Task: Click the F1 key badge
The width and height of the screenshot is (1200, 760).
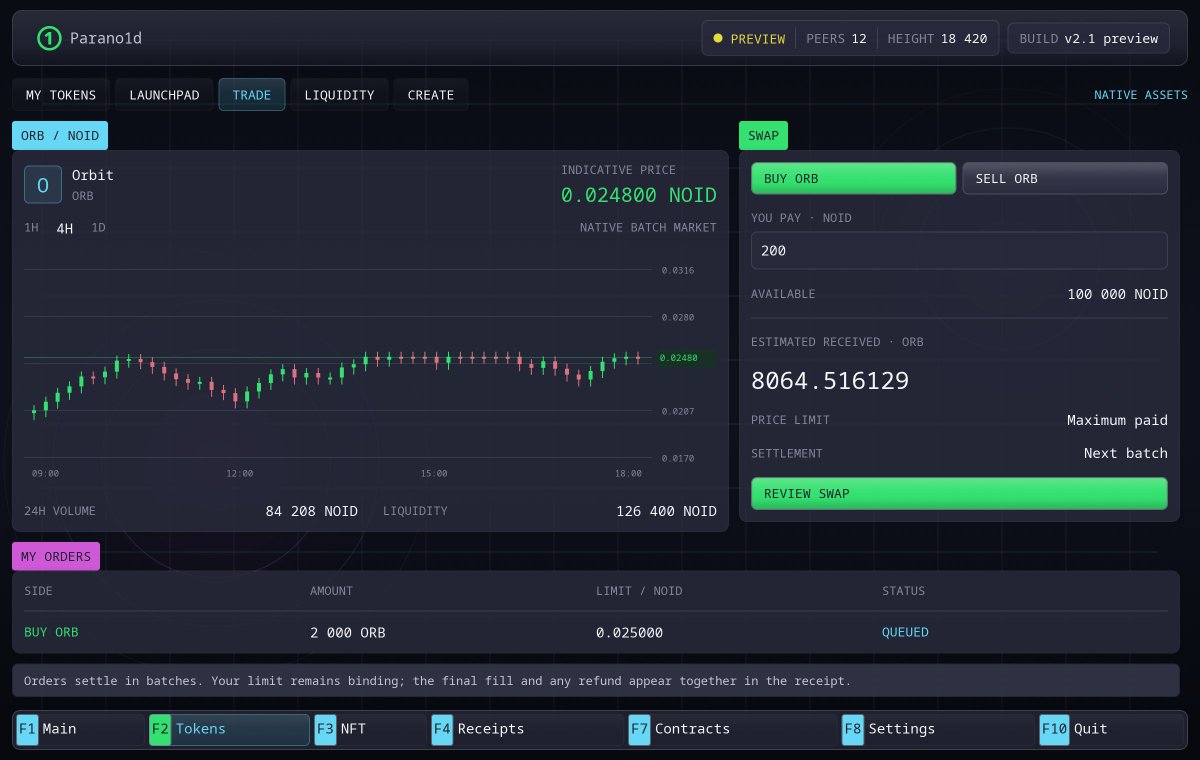Action: tap(27, 729)
